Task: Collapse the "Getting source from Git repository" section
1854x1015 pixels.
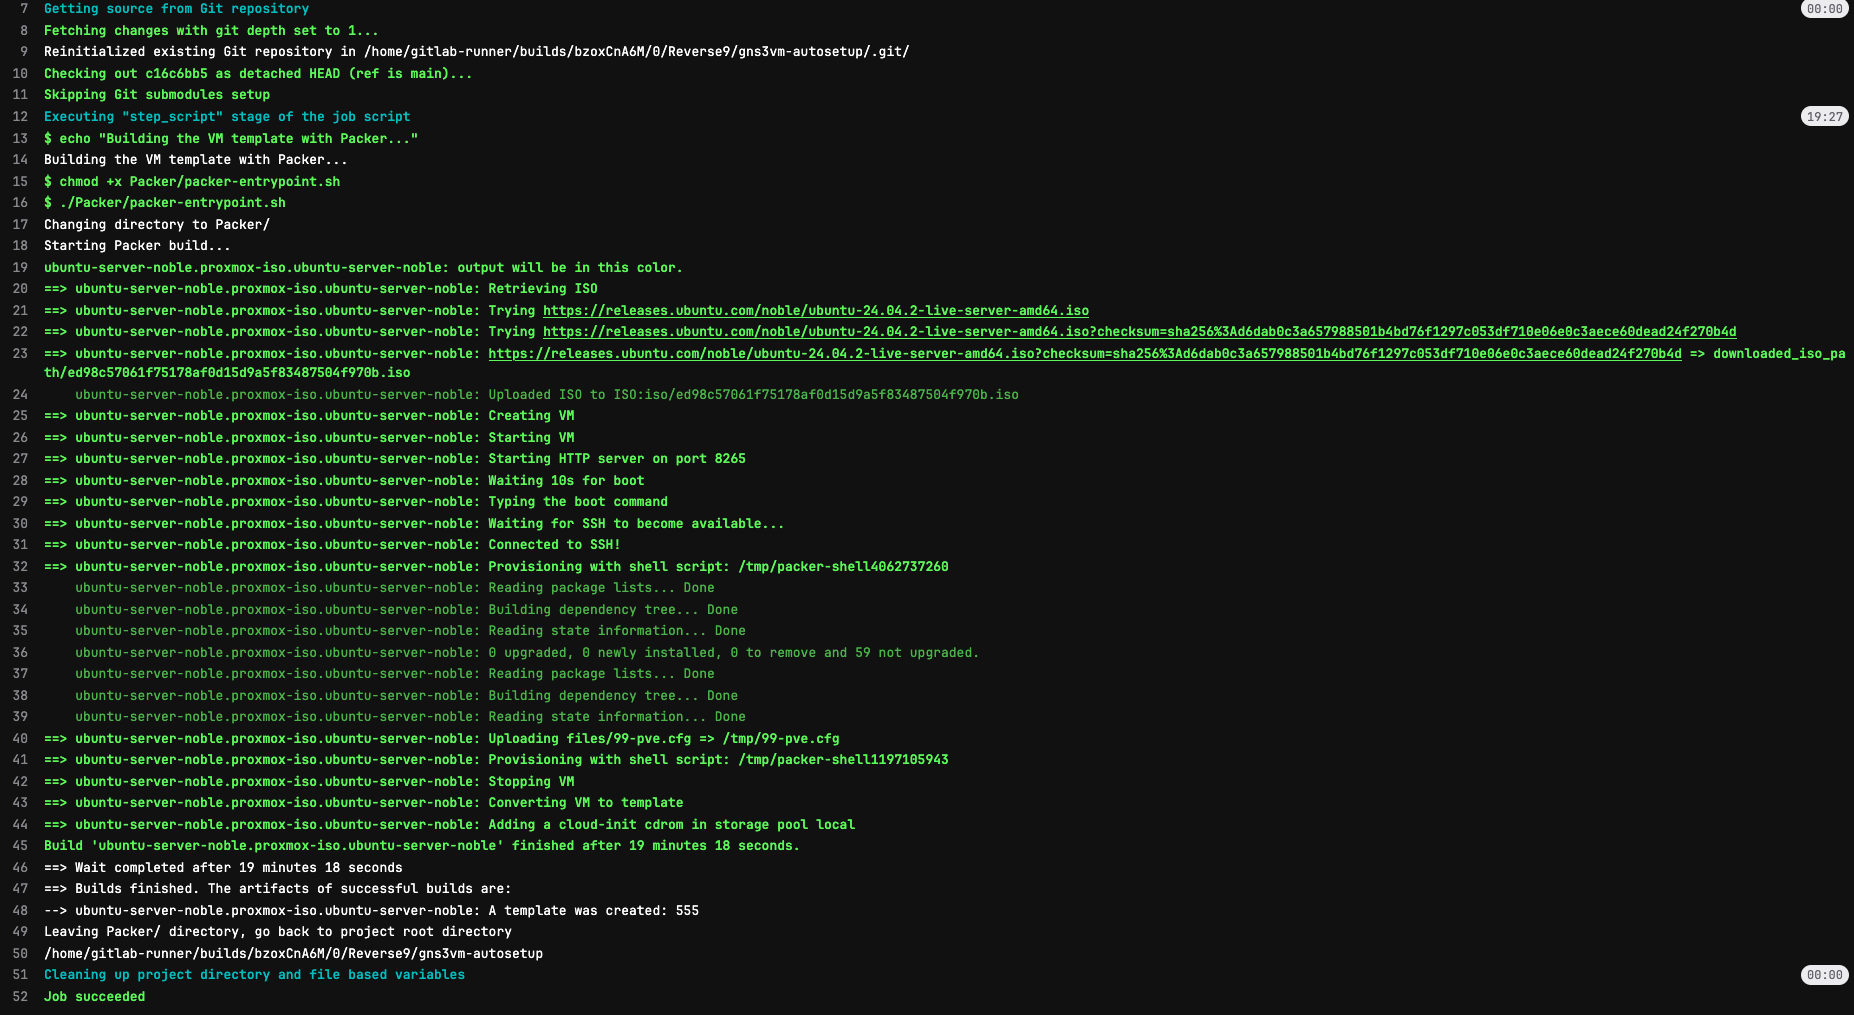Action: point(176,9)
